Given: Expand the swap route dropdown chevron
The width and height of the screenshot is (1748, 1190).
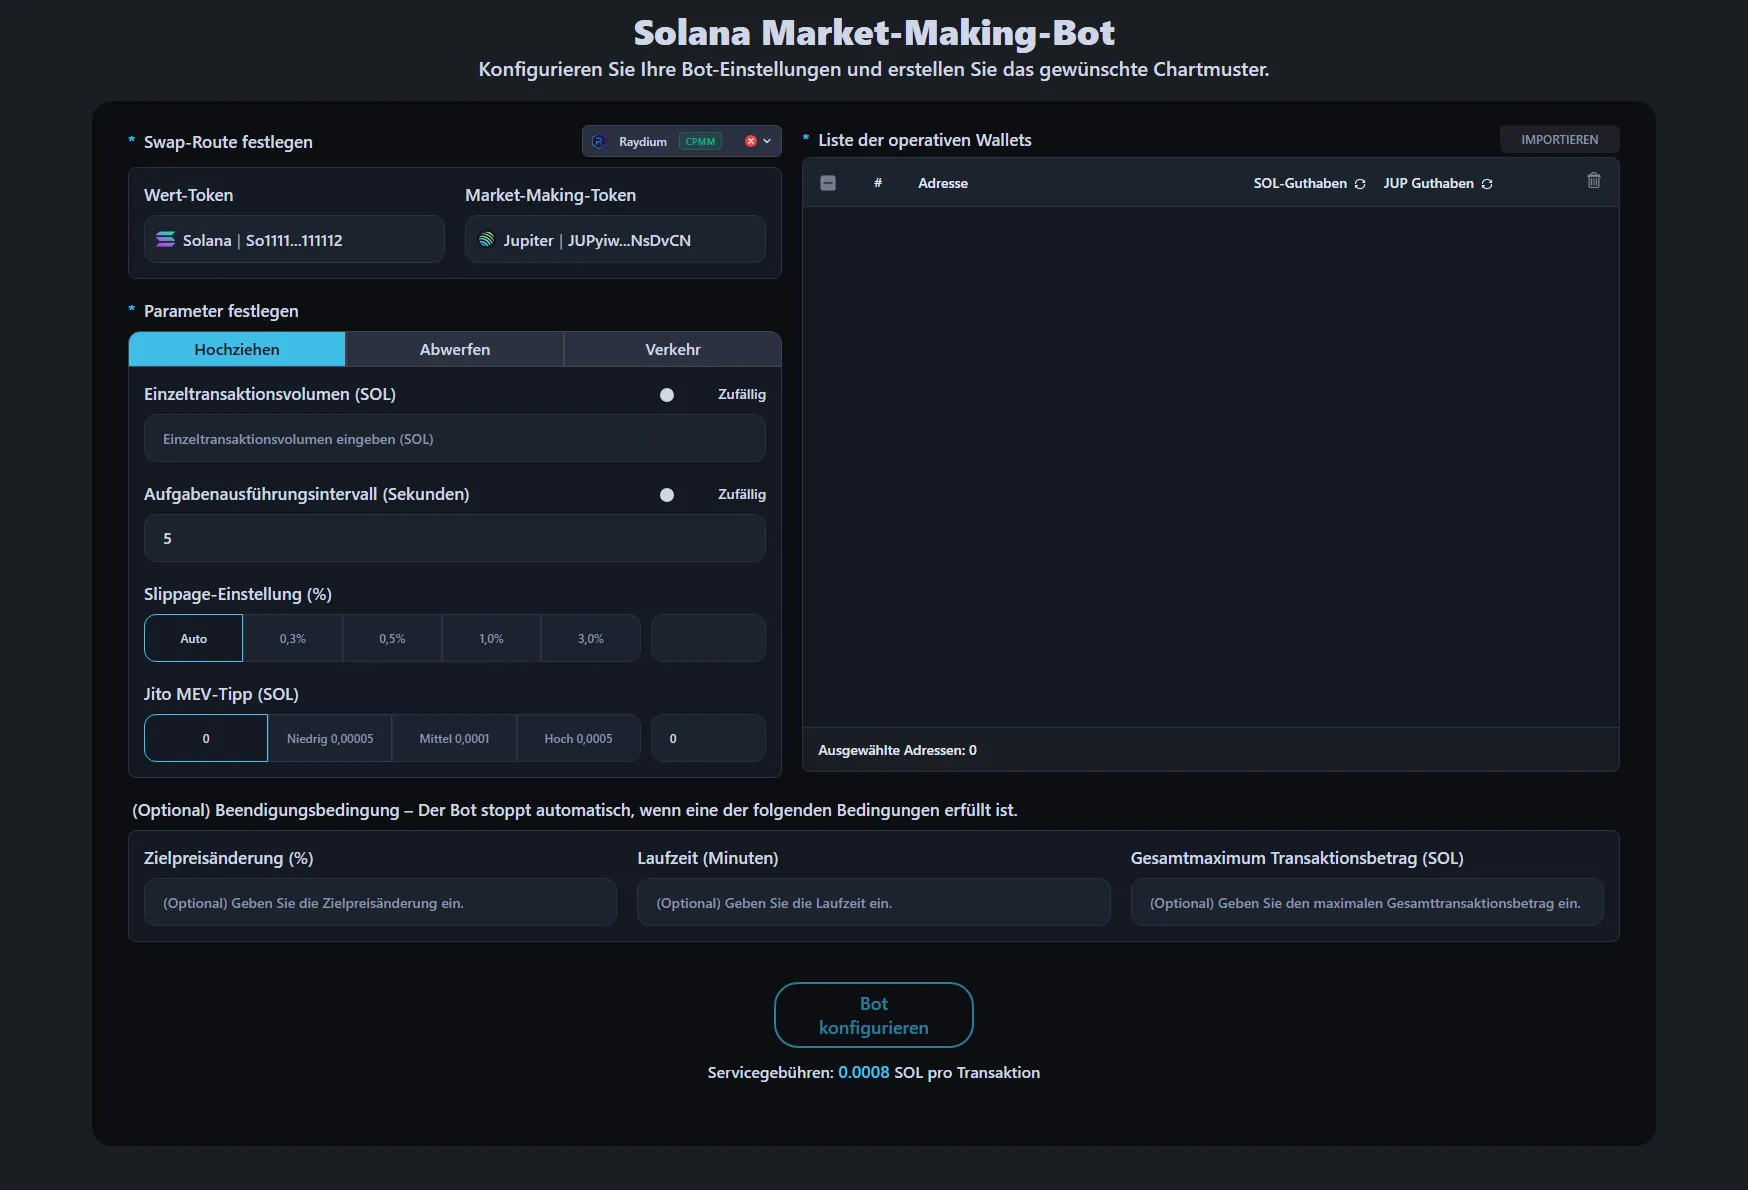Looking at the screenshot, I should (767, 142).
